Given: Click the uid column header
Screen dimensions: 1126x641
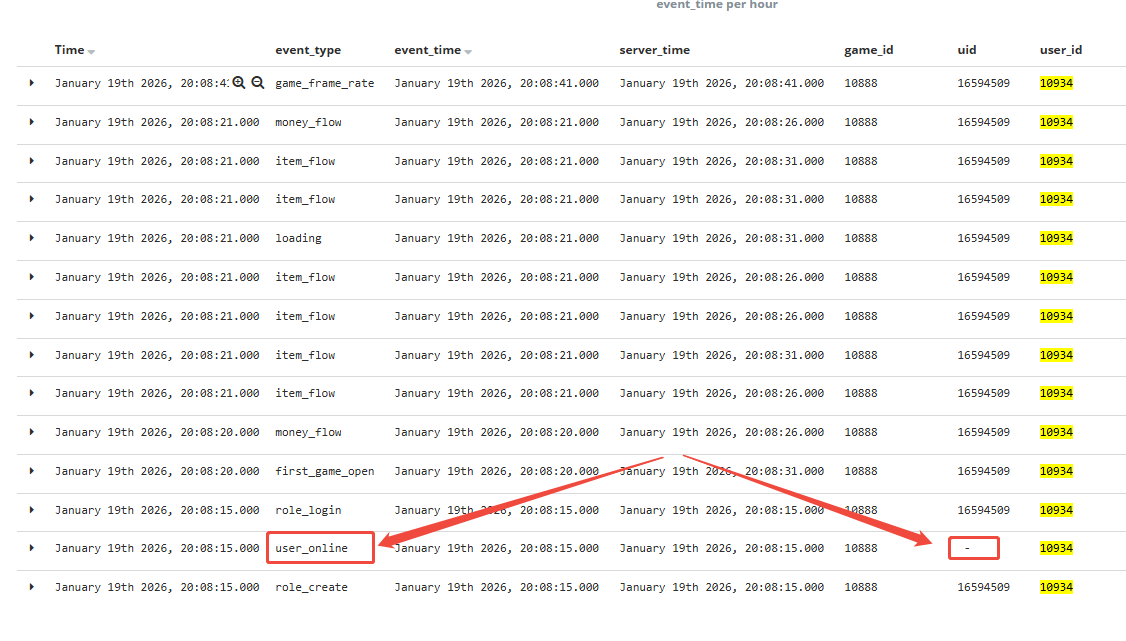Looking at the screenshot, I should coord(966,50).
